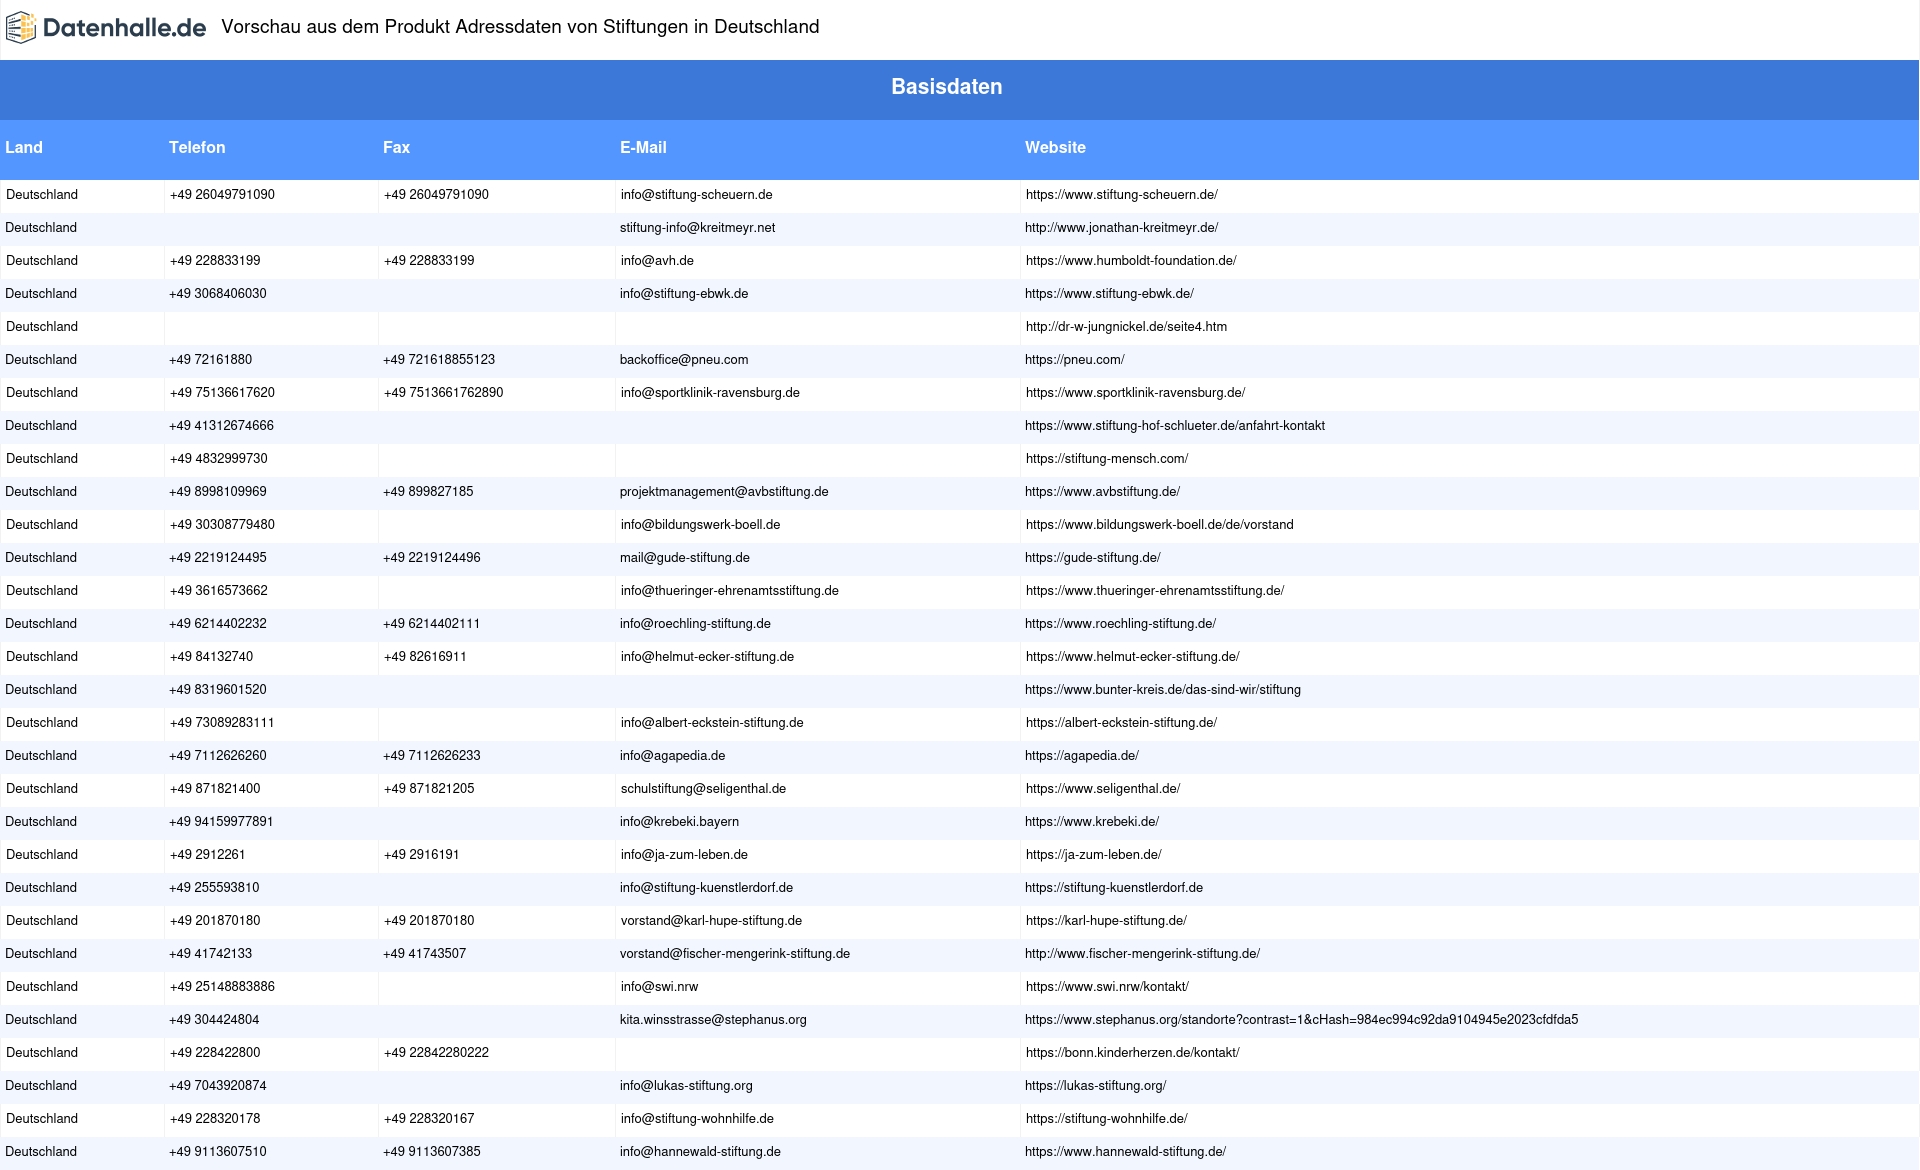Open the https://pneu.com/ website link
The height and width of the screenshot is (1170, 1920).
click(1074, 360)
